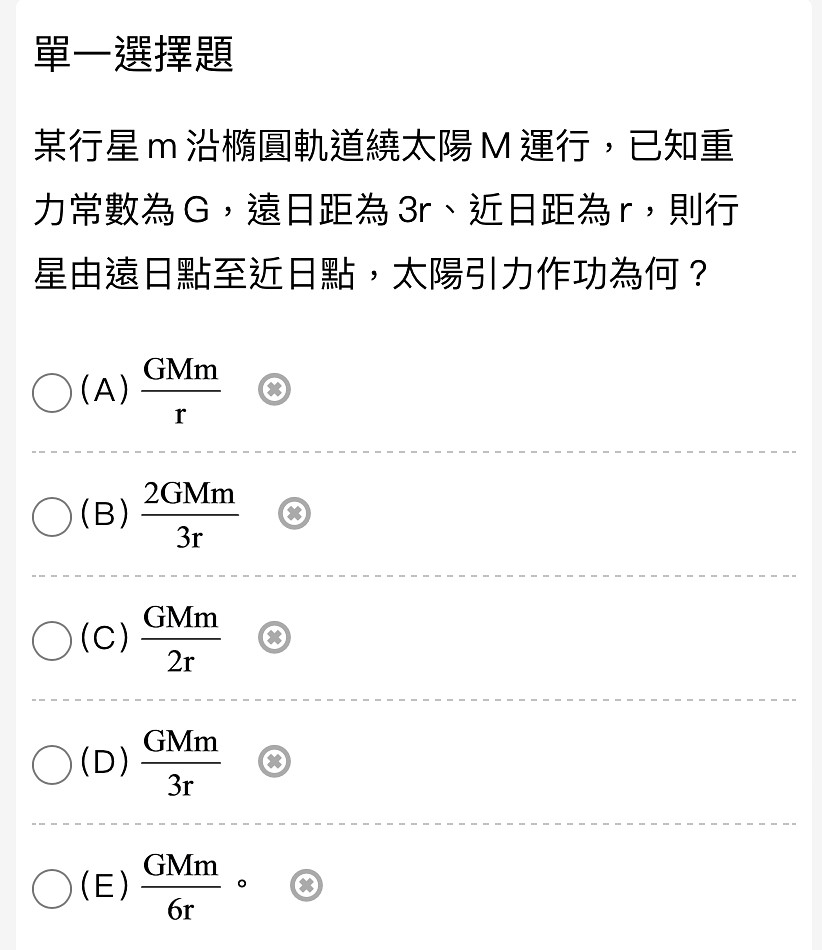Click the GMm over 2r fraction
The width and height of the screenshot is (822, 950).
point(181,639)
